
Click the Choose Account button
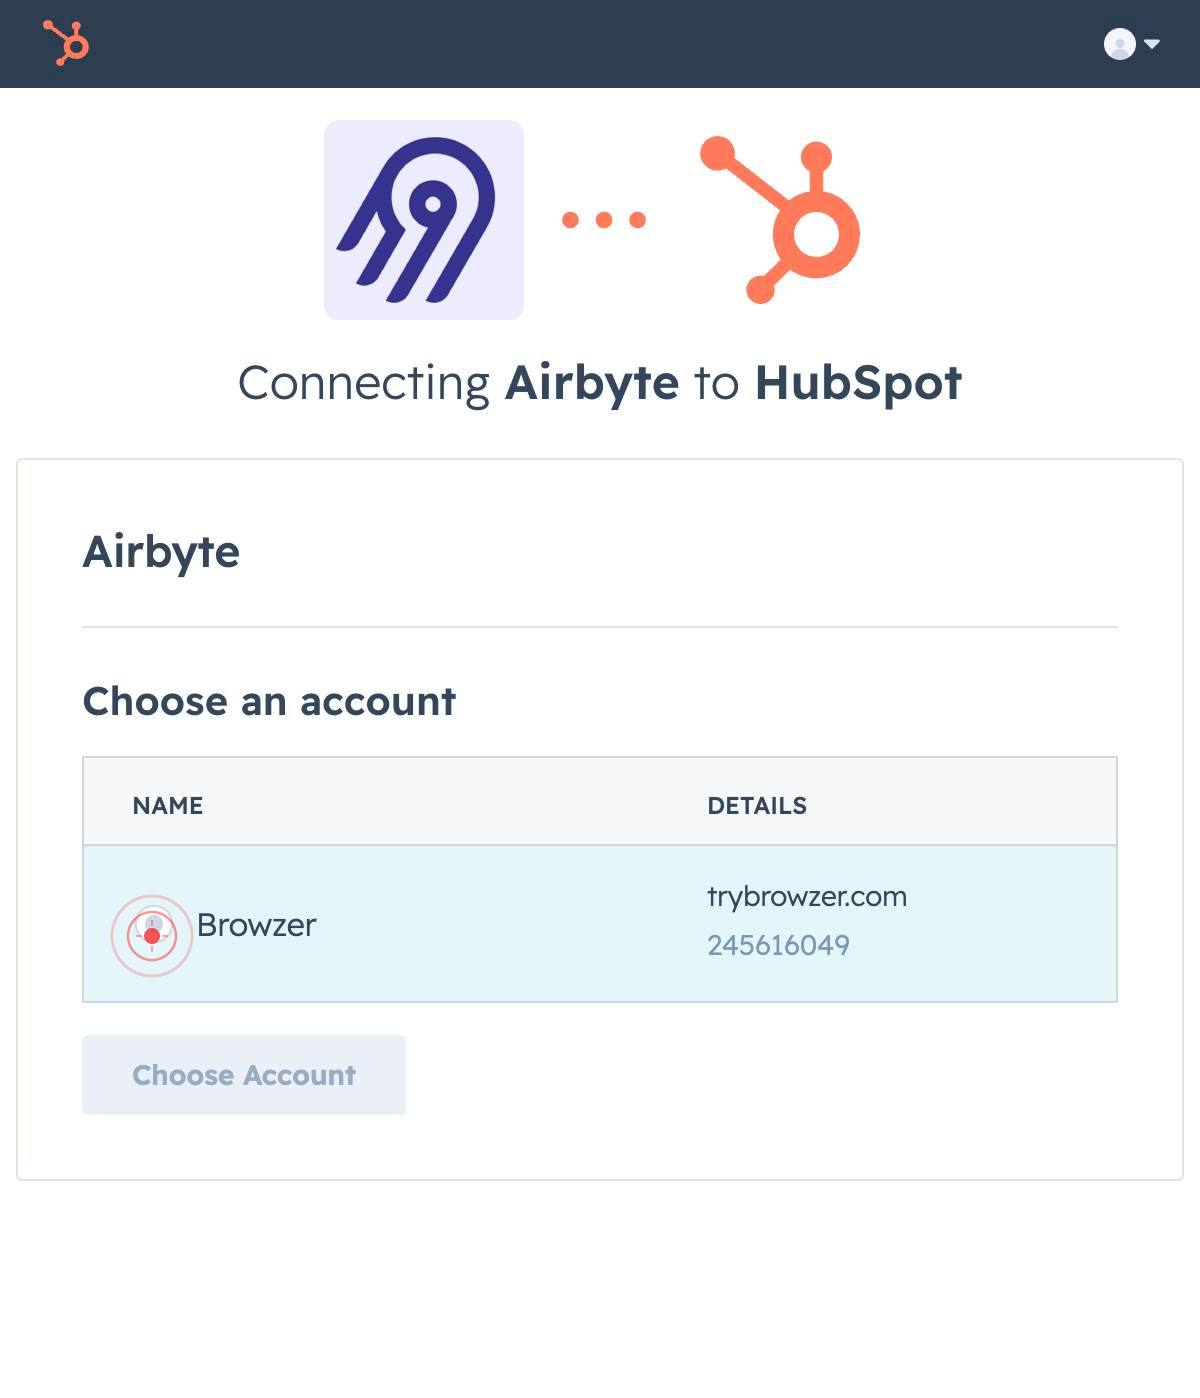pos(244,1075)
